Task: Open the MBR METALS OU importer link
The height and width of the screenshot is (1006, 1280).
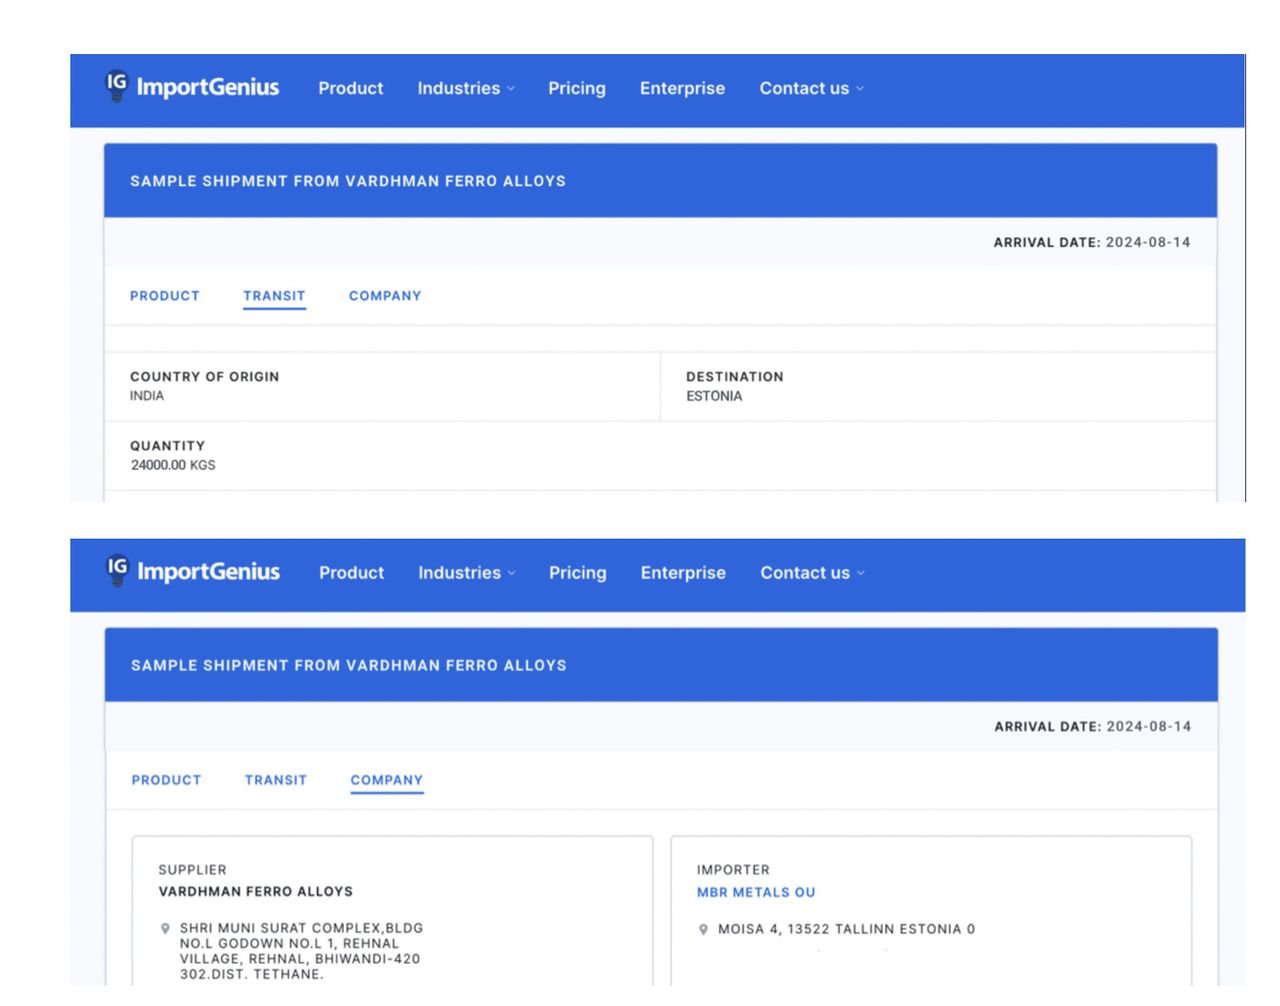Action: (x=756, y=892)
